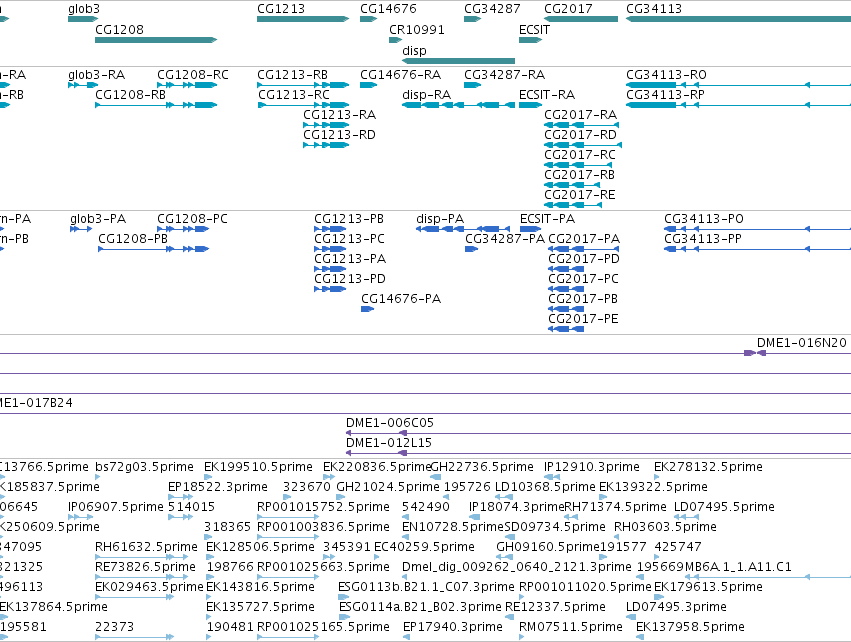
Task: Click protein ECSIT-PA
Action: point(548,219)
